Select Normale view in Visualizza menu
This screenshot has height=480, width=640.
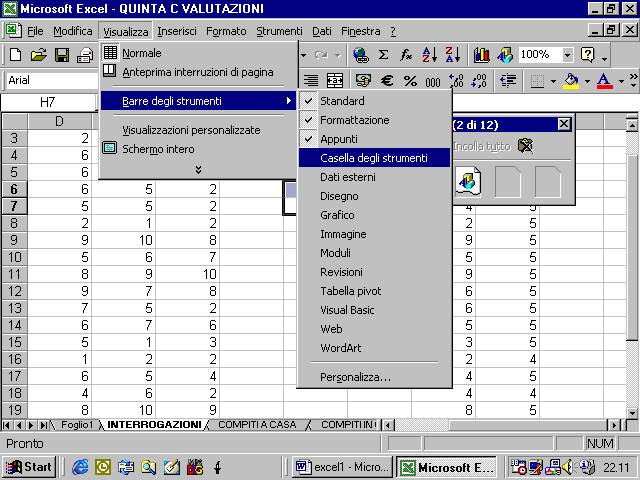click(x=198, y=53)
